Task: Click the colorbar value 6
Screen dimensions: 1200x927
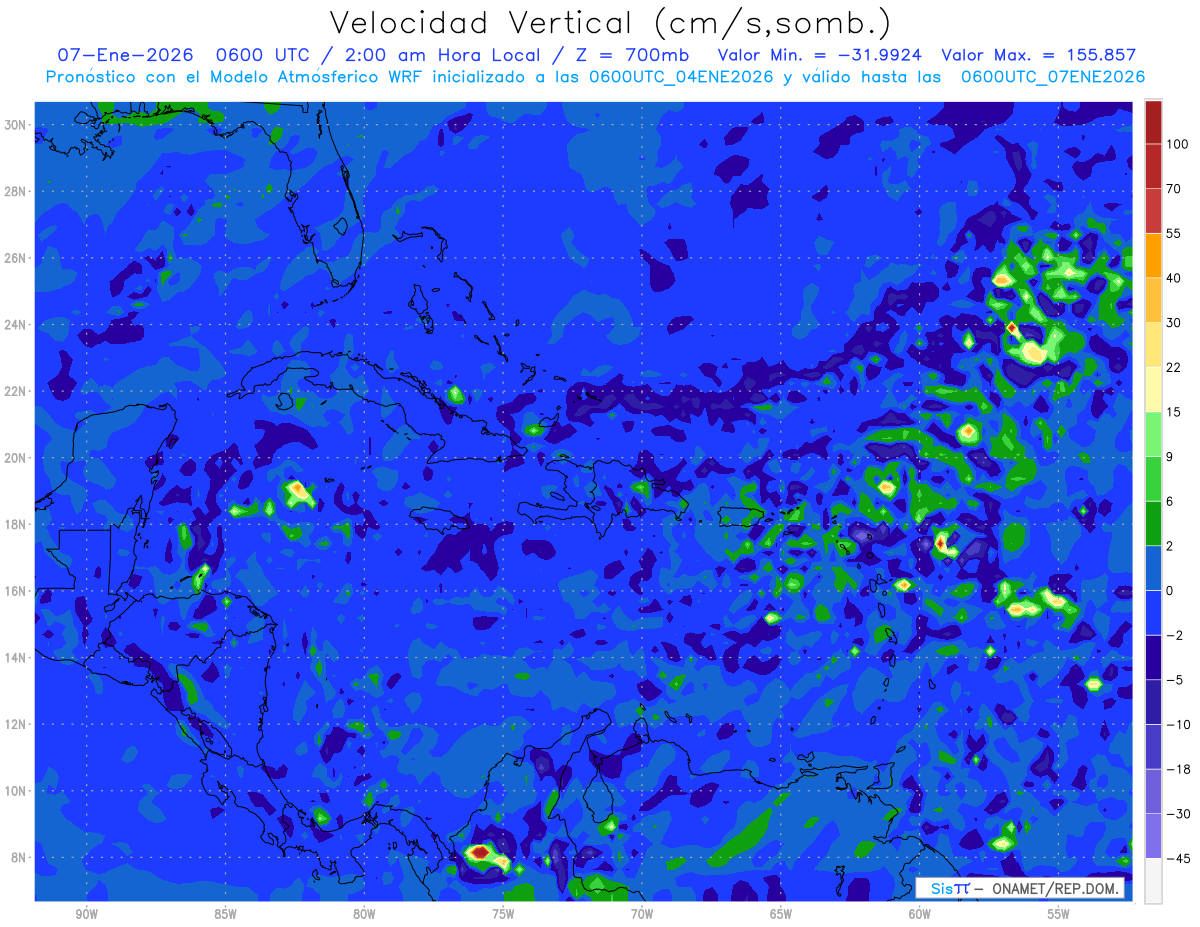Action: coord(1170,501)
